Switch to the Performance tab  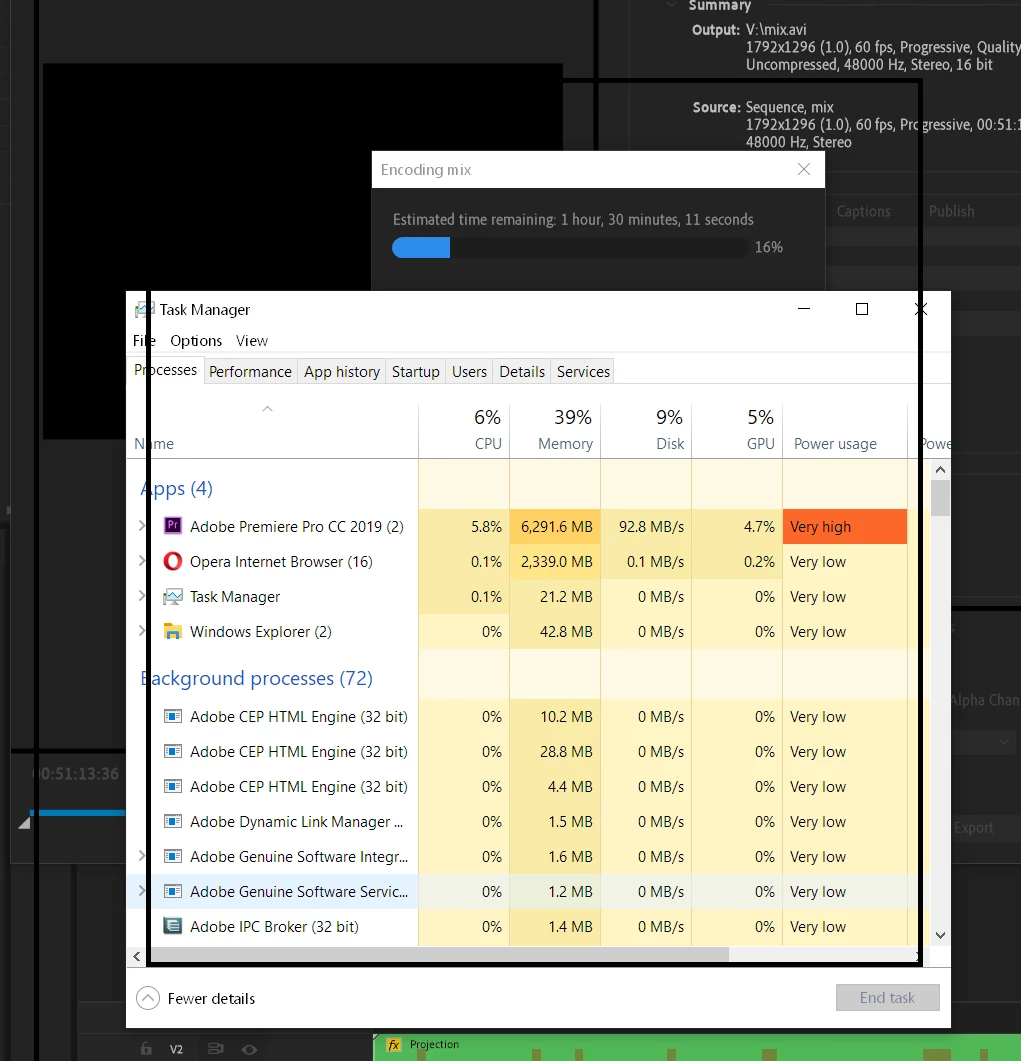(x=250, y=371)
